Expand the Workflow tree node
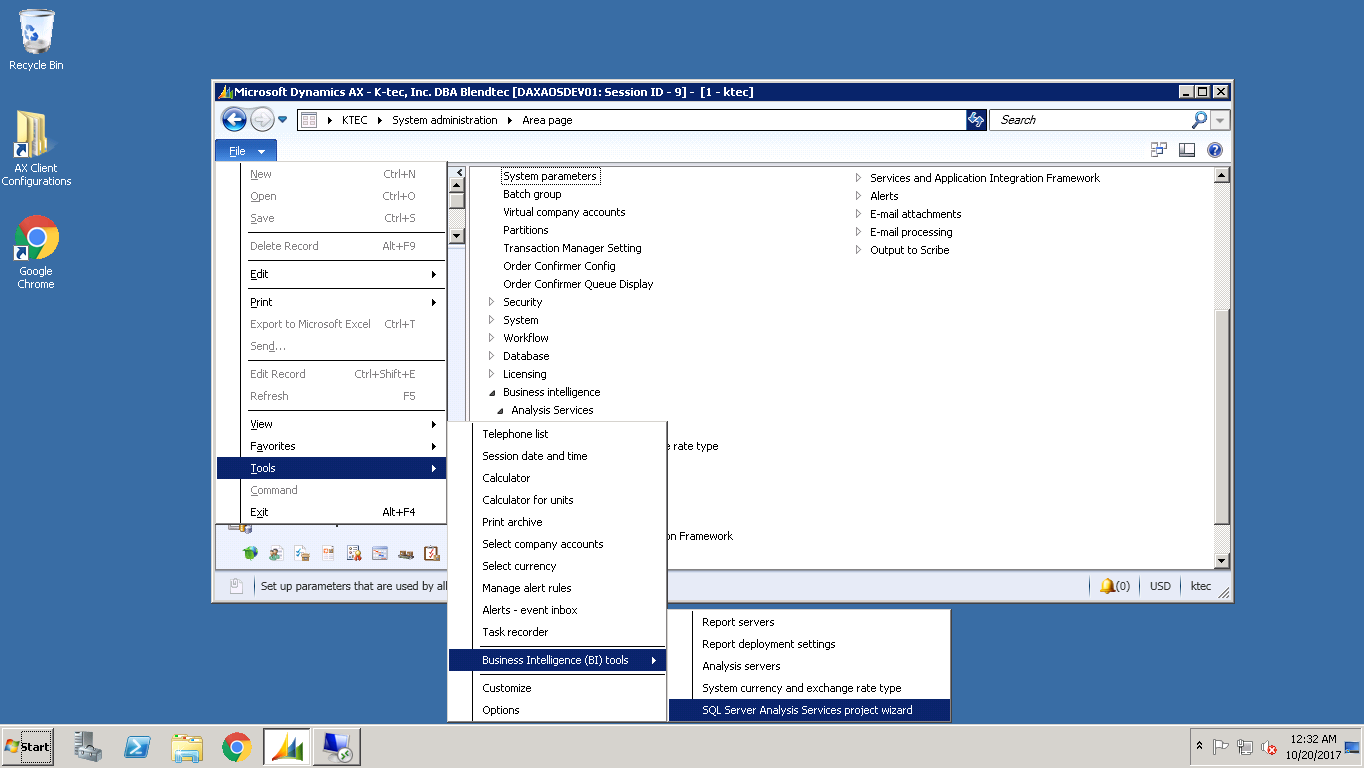1364x768 pixels. (491, 338)
